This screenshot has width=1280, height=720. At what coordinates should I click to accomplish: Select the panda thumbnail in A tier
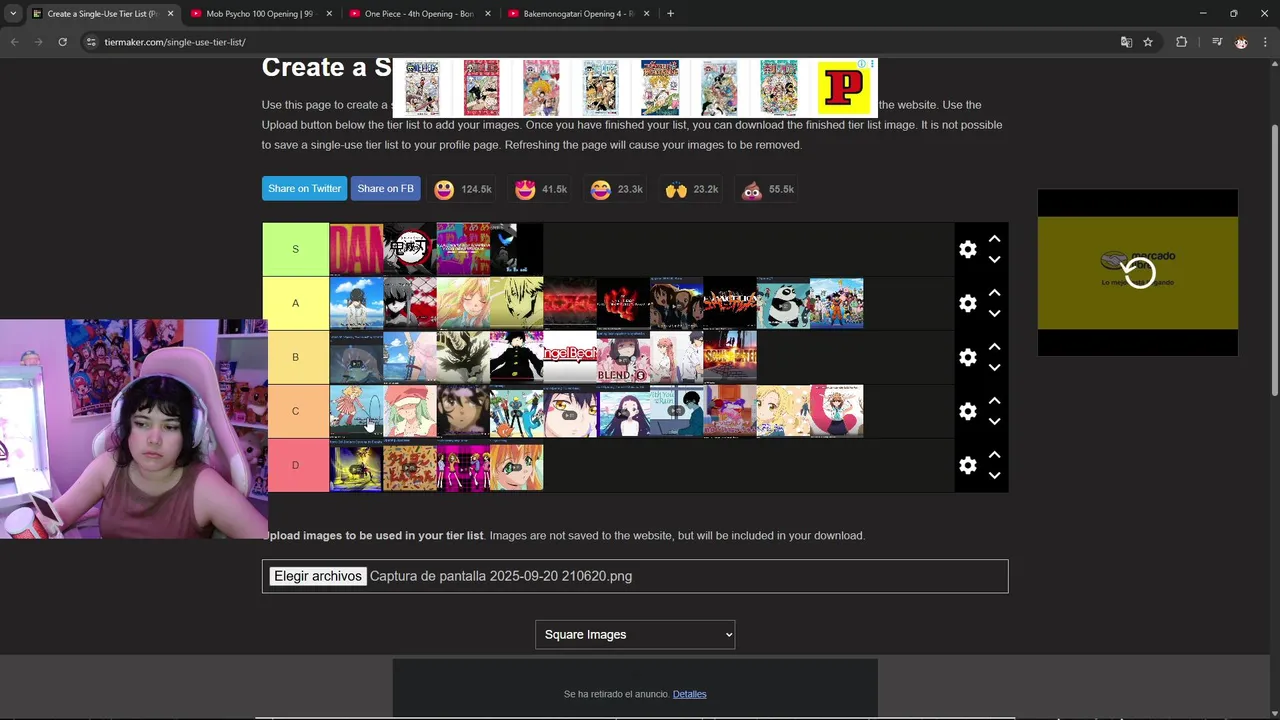783,303
